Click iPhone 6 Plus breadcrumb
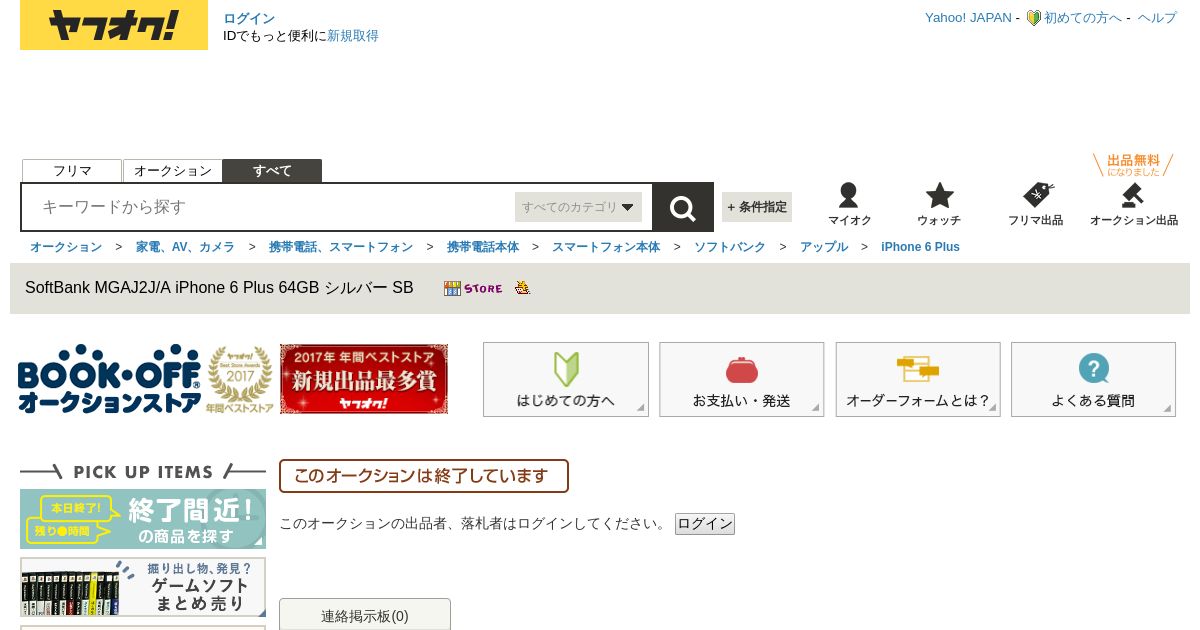The height and width of the screenshot is (630, 1200). 920,247
